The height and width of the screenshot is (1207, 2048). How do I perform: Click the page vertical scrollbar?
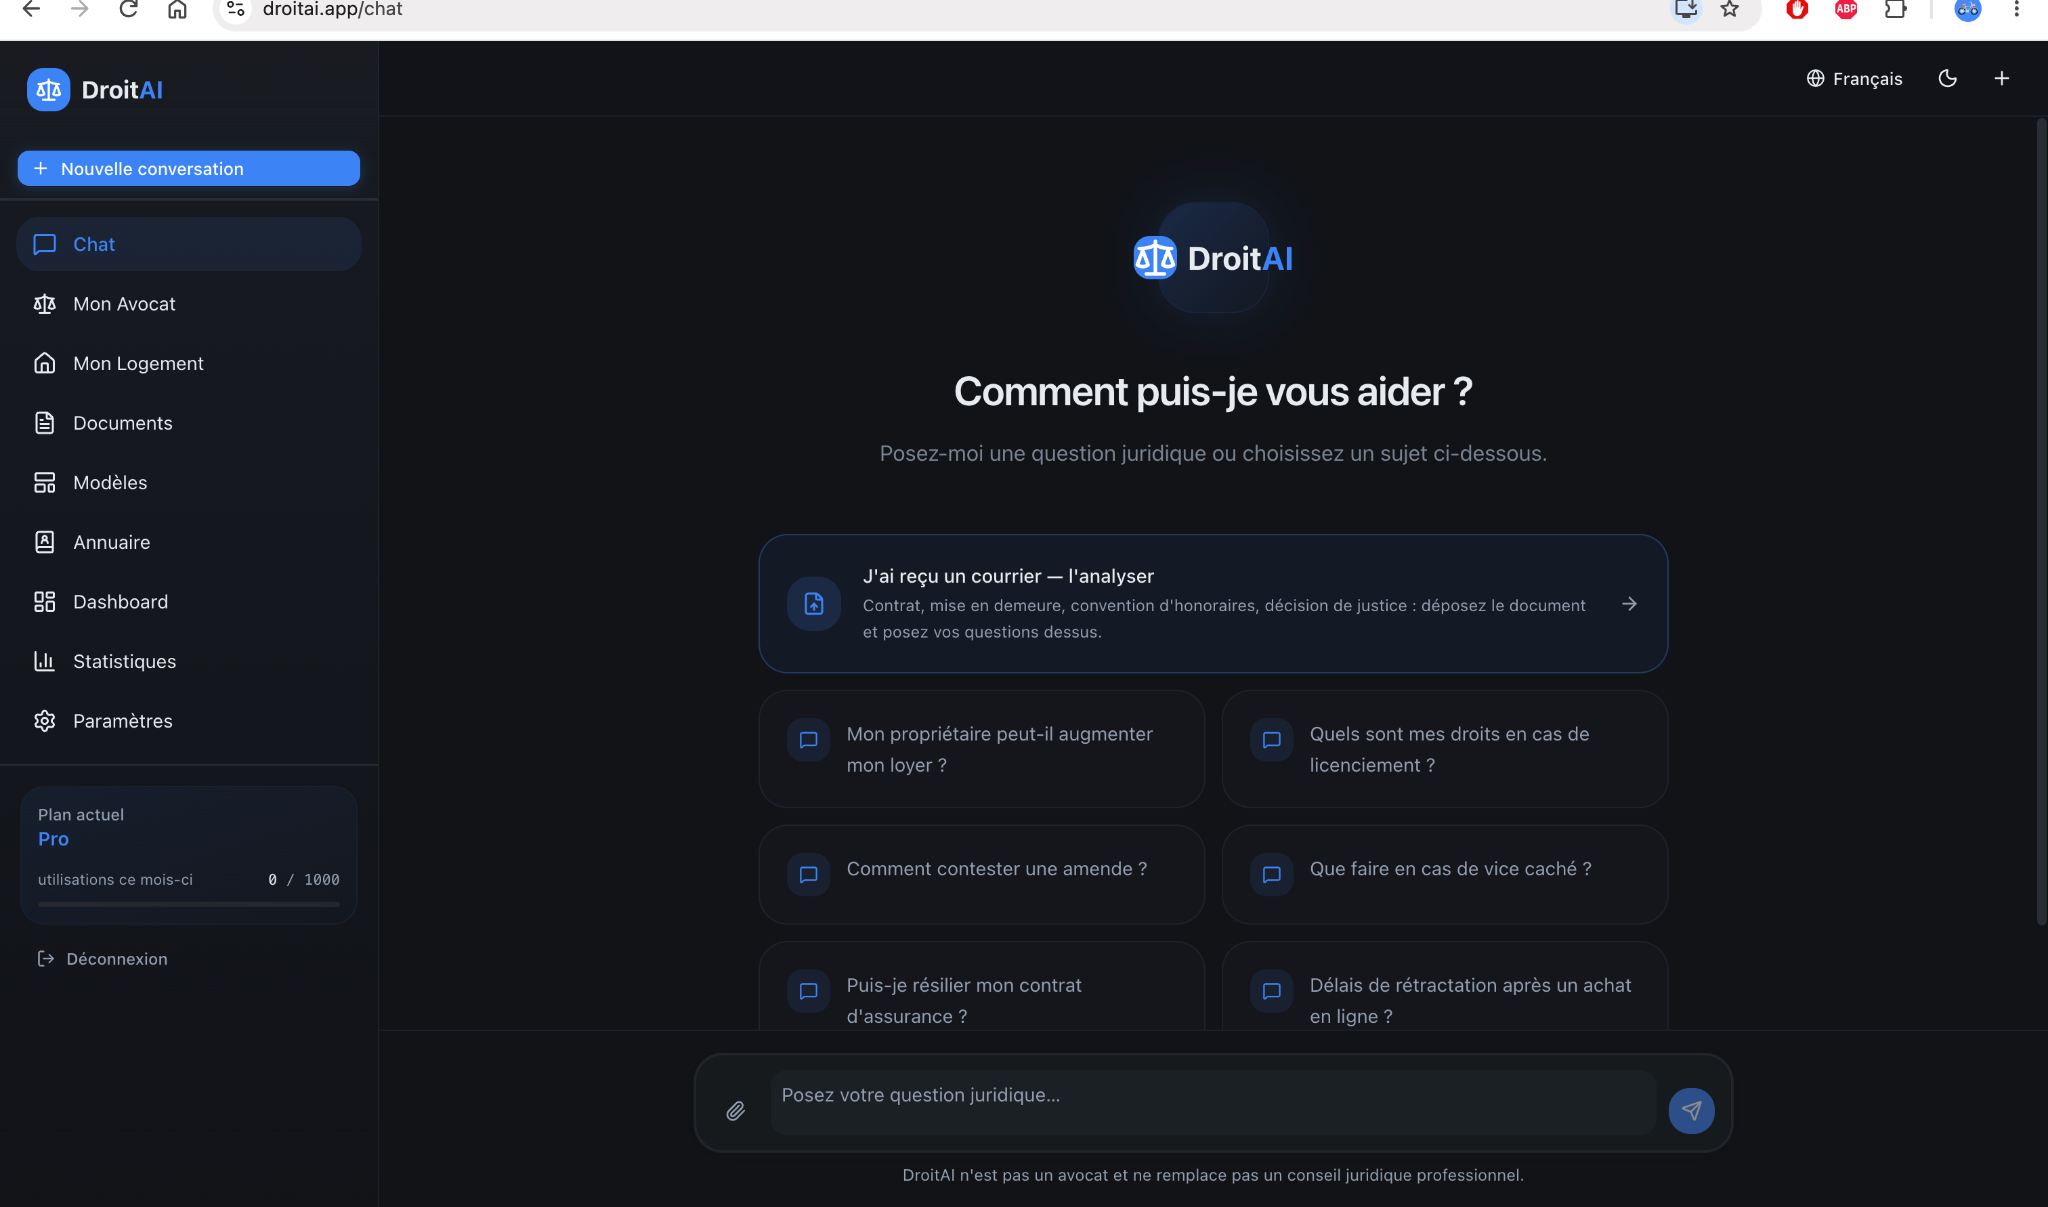tap(2041, 520)
